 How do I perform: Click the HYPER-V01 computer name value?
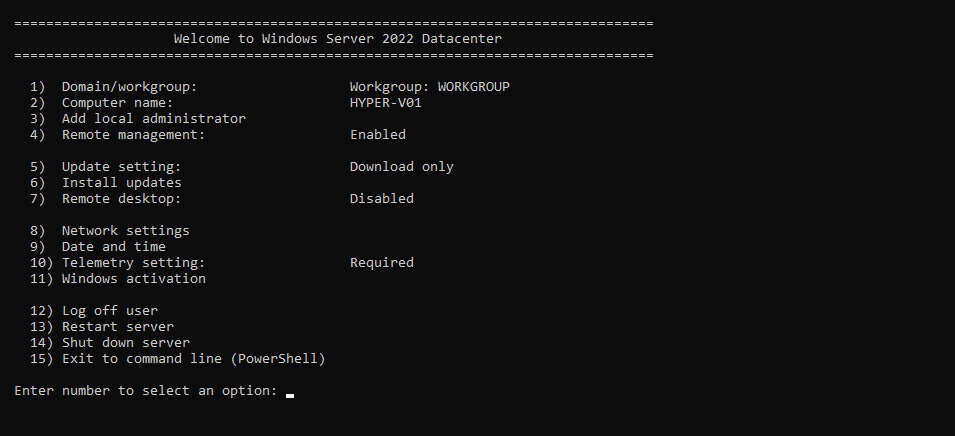pyautogui.click(x=386, y=103)
